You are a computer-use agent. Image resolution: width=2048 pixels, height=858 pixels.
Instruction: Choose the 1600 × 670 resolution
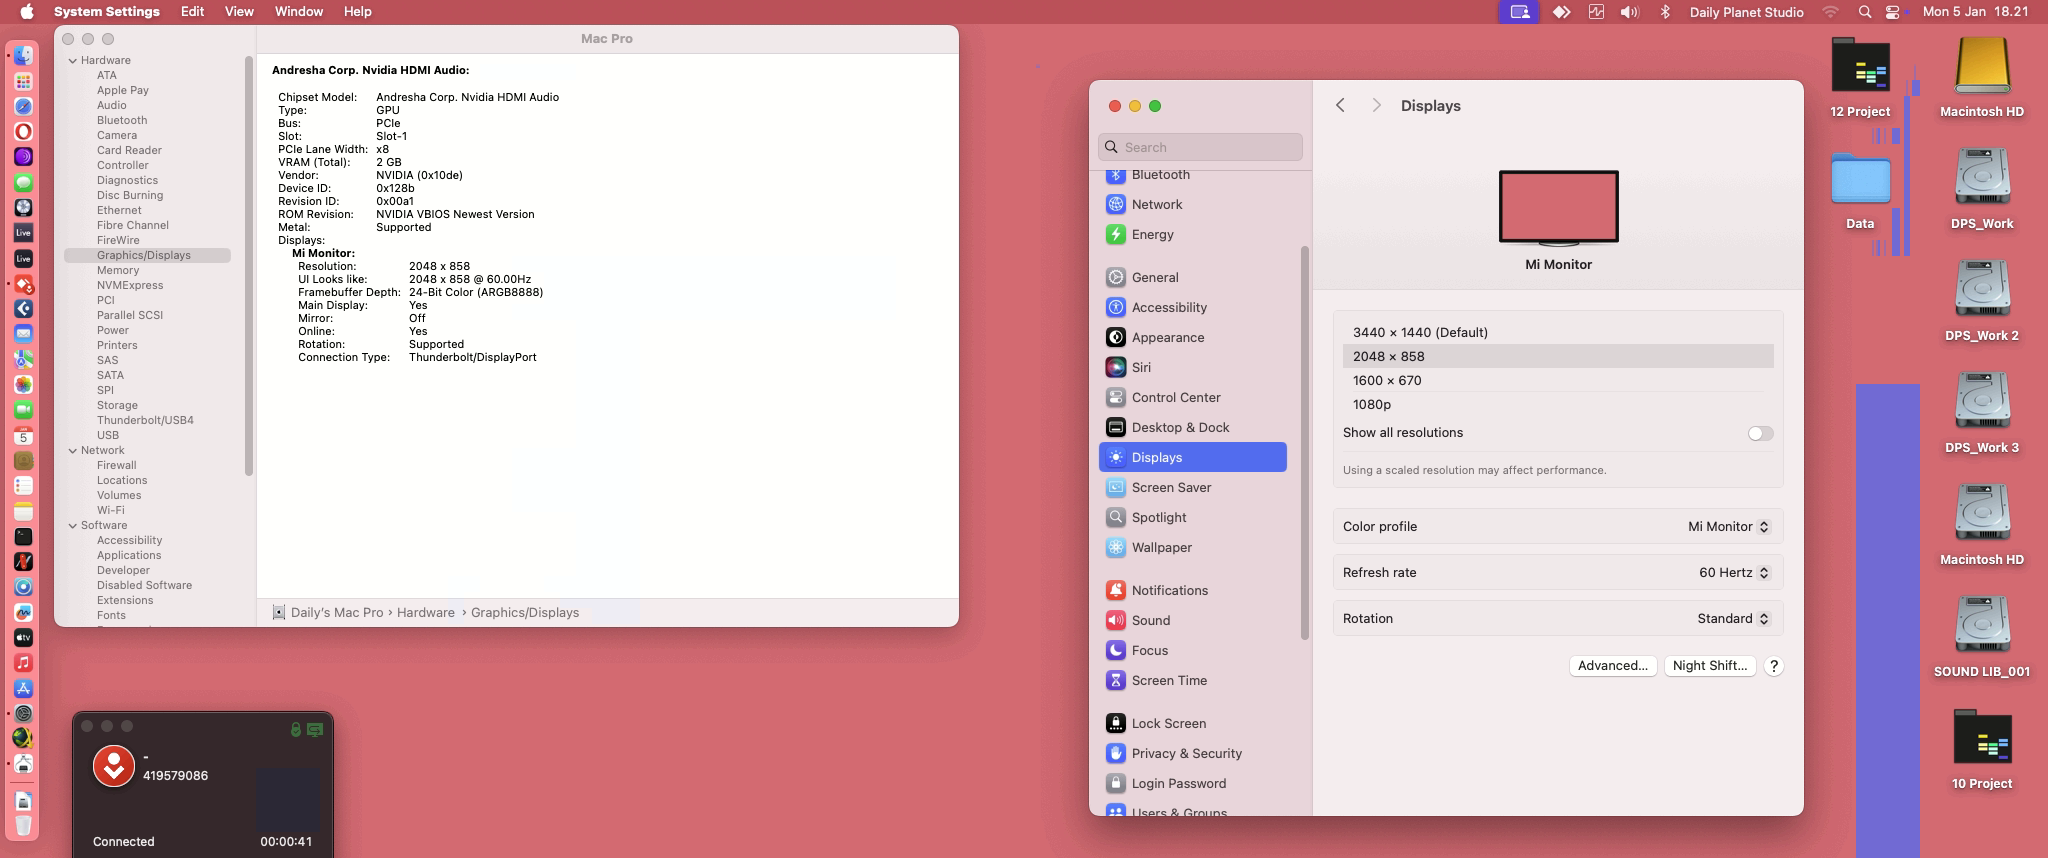click(1558, 380)
